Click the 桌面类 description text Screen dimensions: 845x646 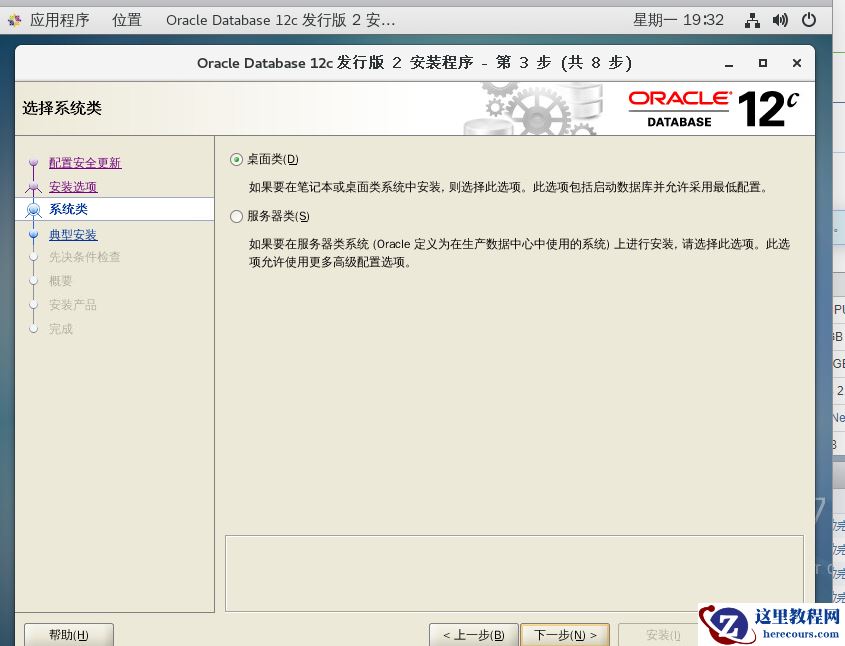[x=508, y=187]
